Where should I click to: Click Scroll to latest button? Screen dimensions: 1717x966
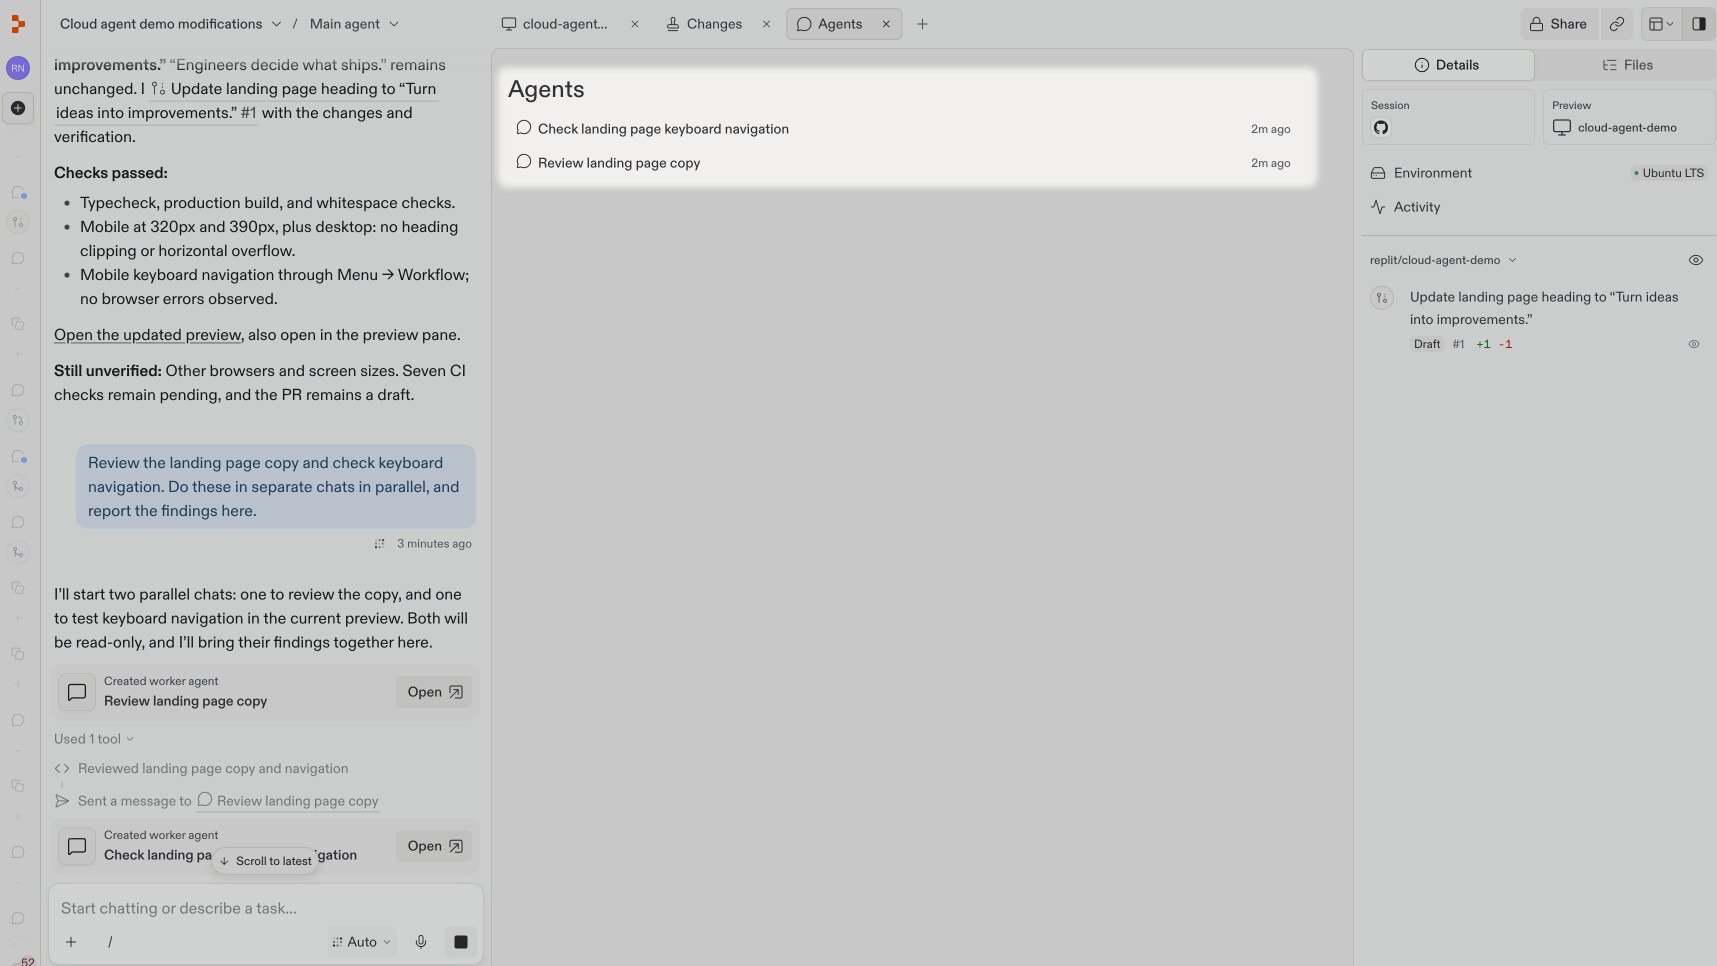coord(265,861)
